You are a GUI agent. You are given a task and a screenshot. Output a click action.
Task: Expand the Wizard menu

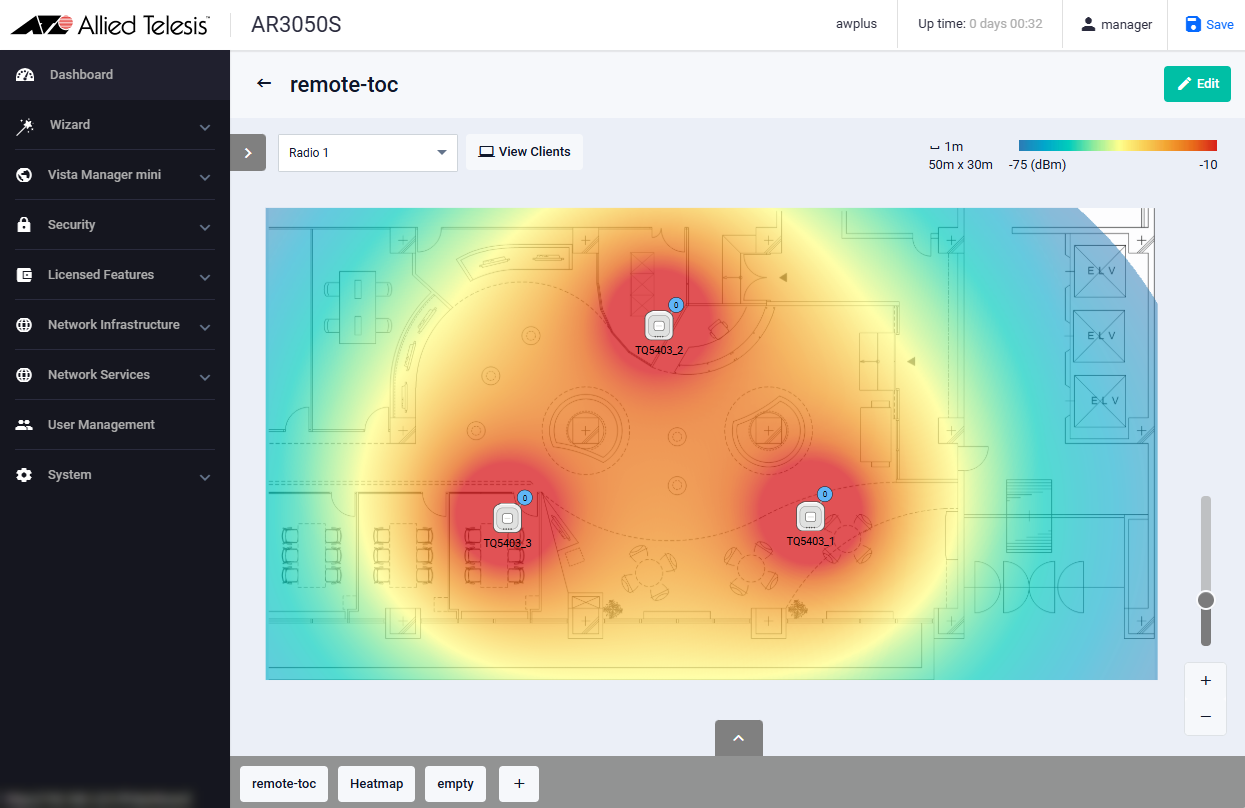115,125
